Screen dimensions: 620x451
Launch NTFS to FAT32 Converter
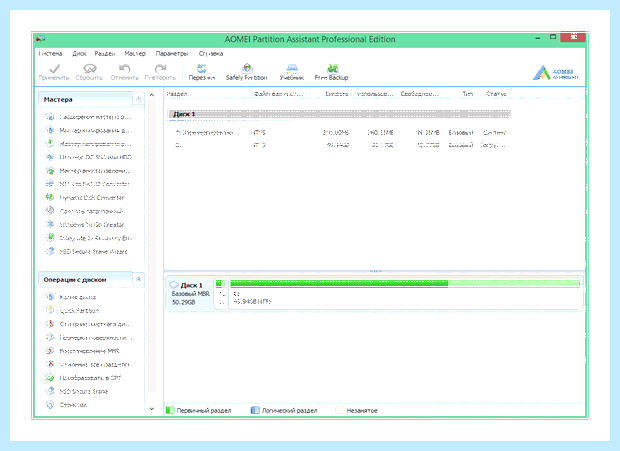[87, 184]
